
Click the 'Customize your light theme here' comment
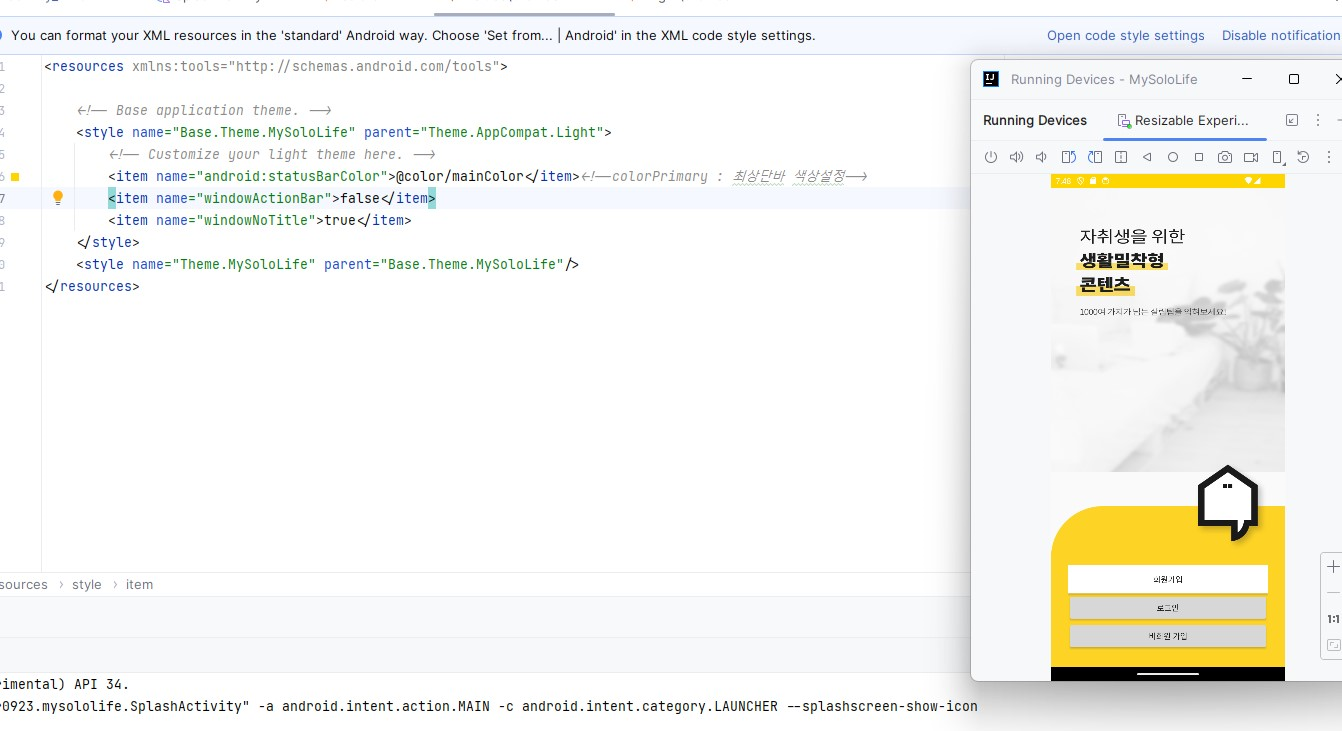pos(271,154)
